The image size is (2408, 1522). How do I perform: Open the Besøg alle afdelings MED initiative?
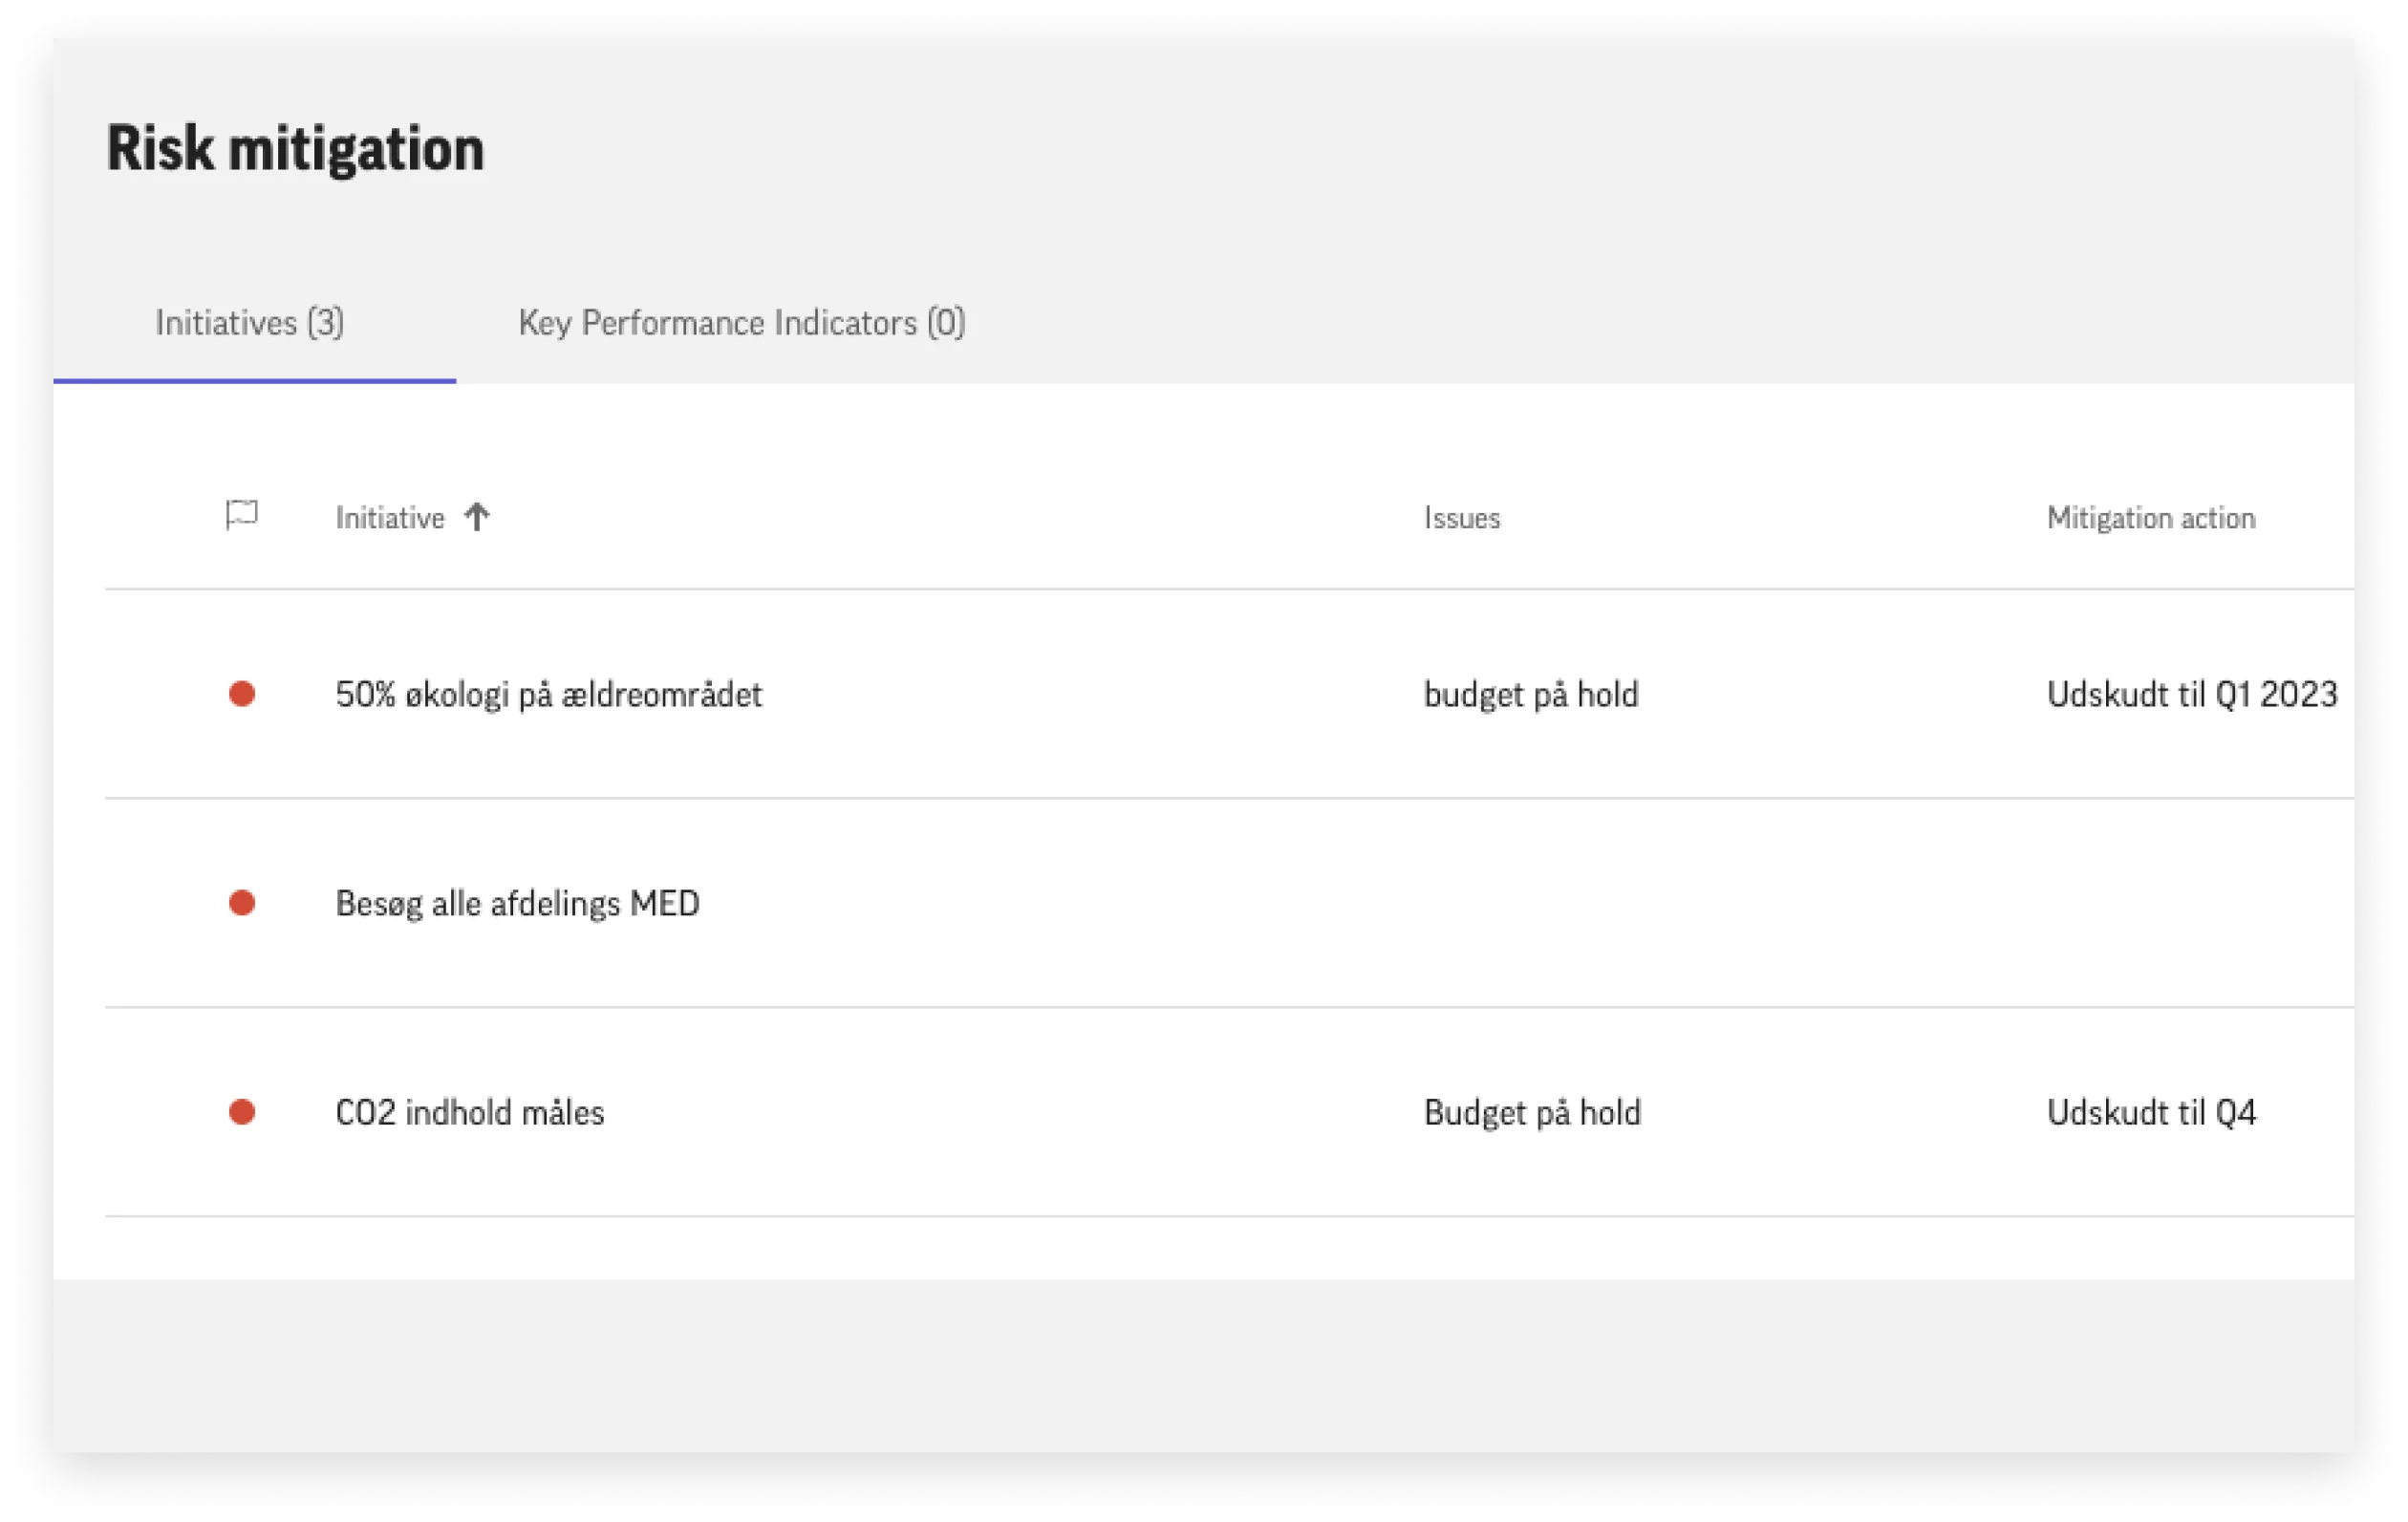click(518, 904)
